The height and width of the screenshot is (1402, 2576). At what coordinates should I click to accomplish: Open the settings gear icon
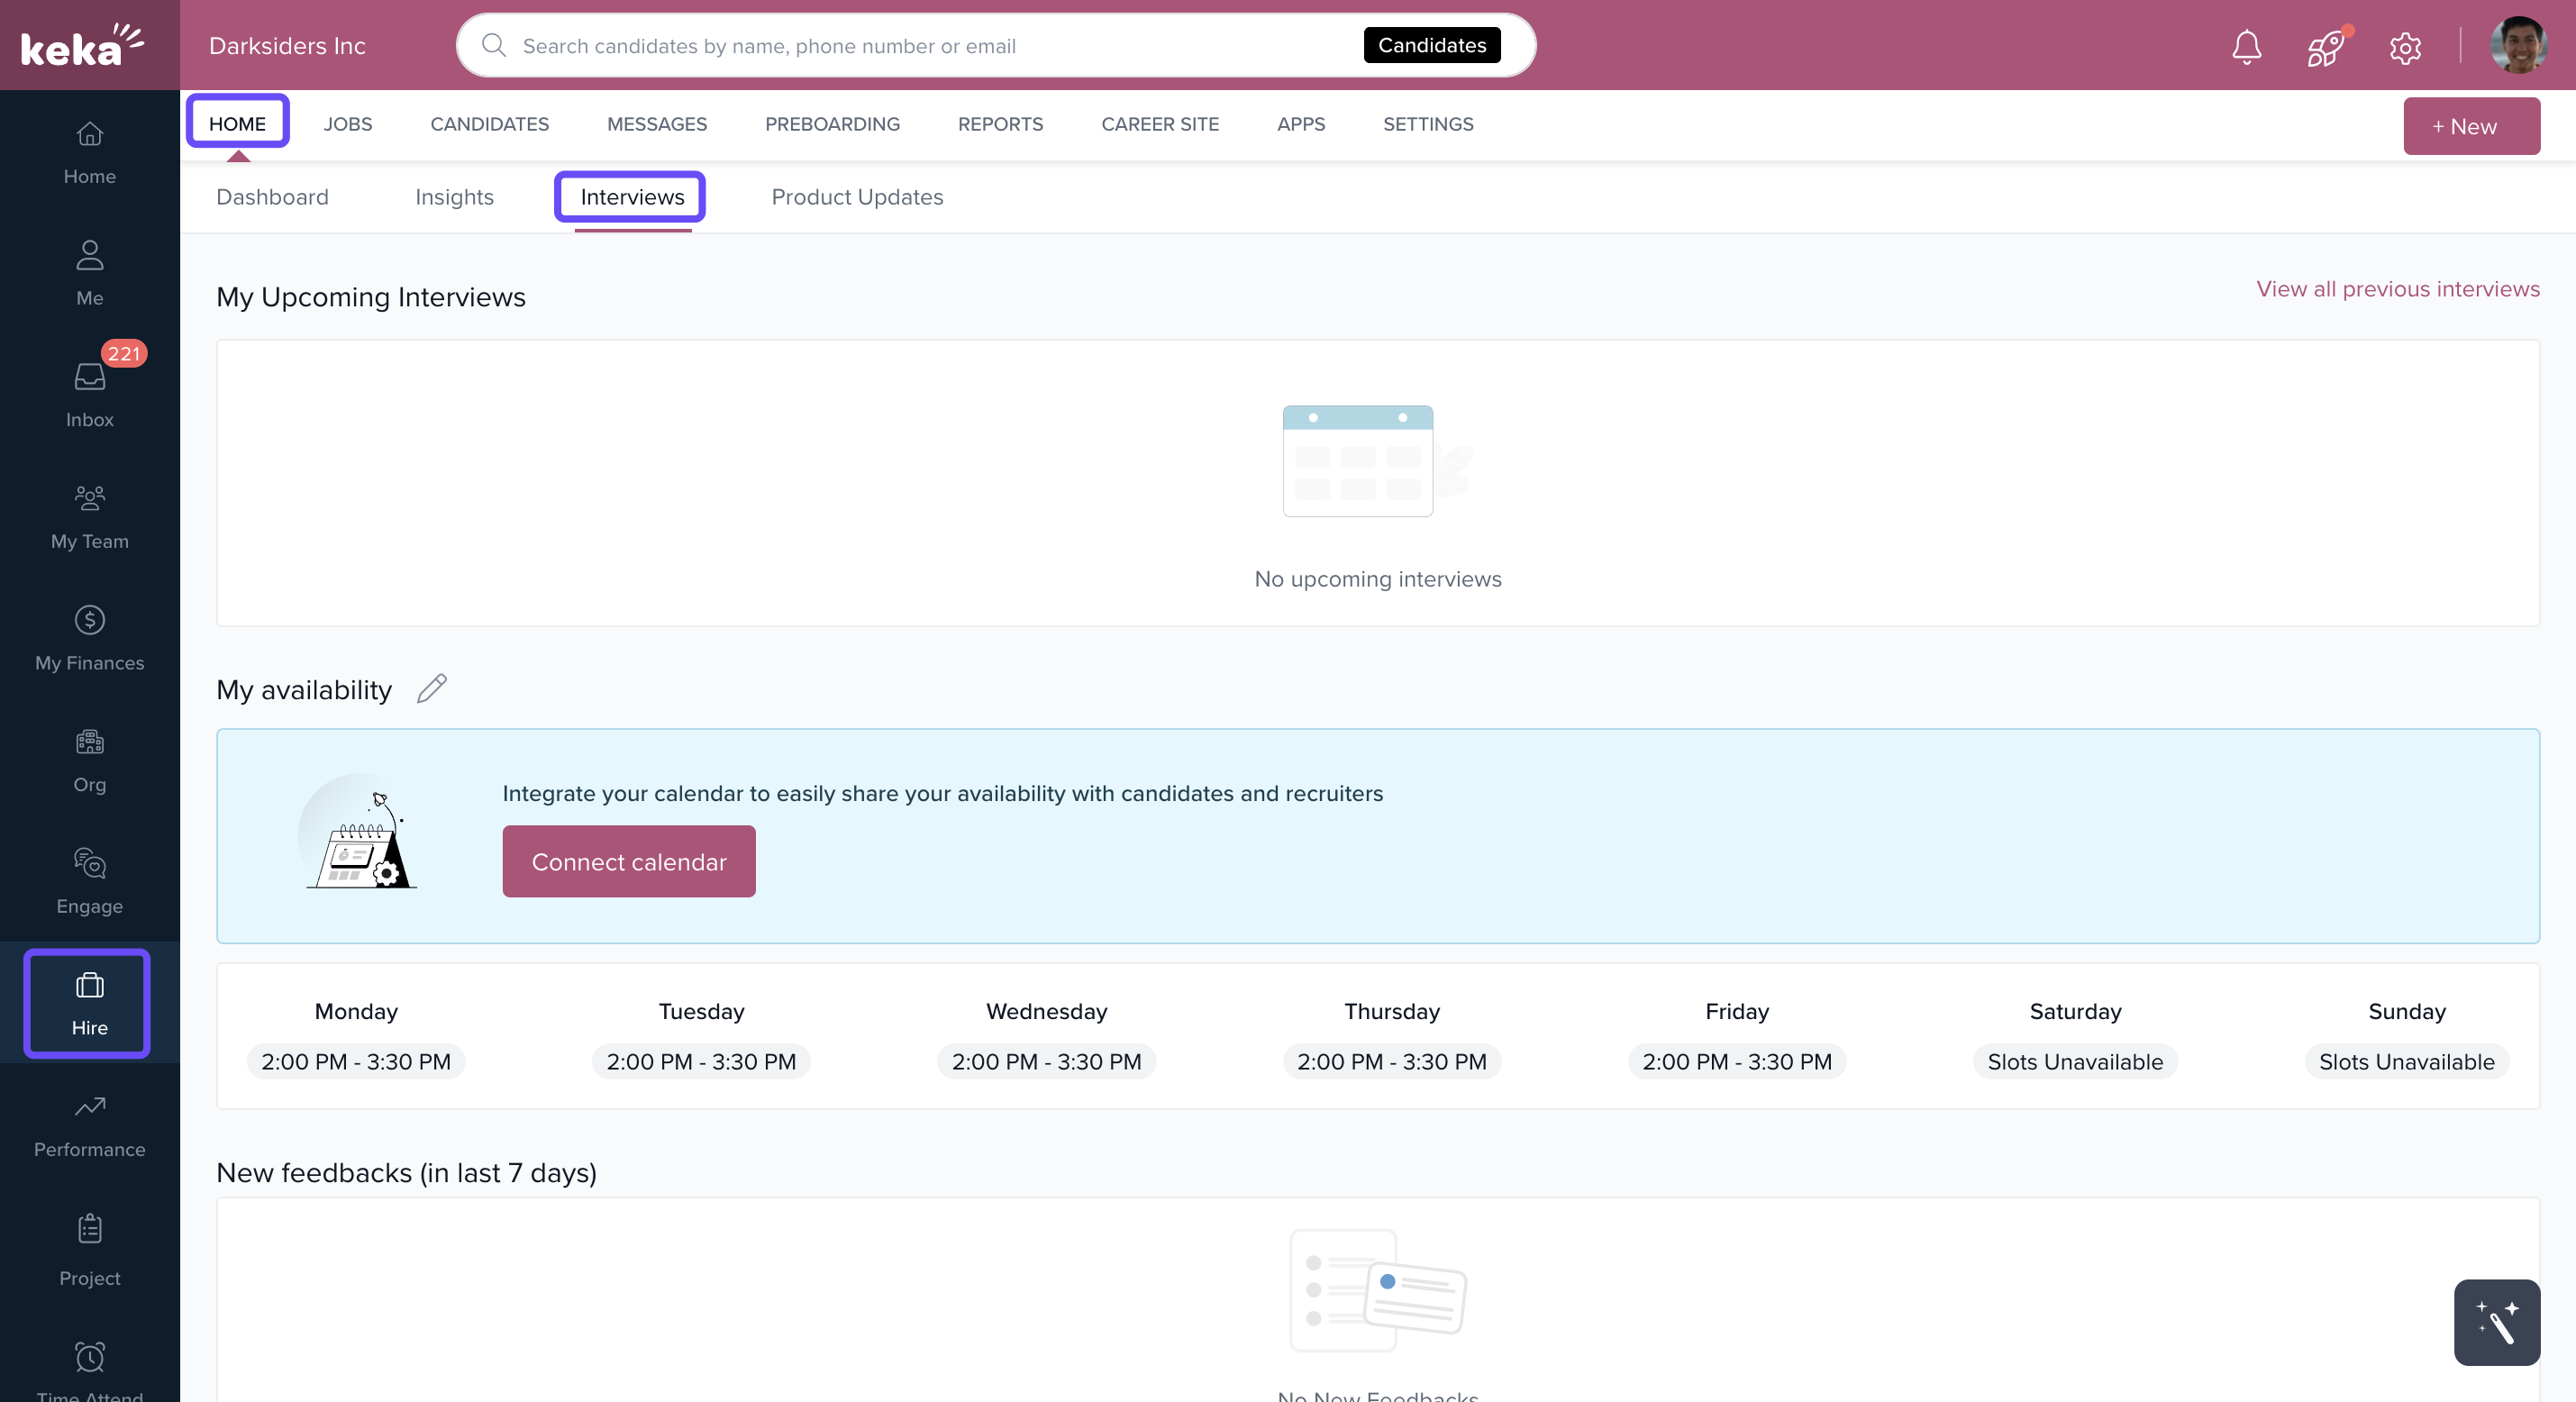coord(2405,46)
